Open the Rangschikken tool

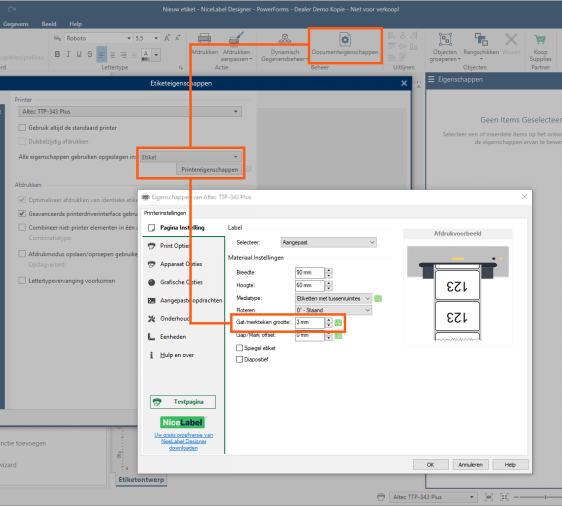pyautogui.click(x=481, y=47)
